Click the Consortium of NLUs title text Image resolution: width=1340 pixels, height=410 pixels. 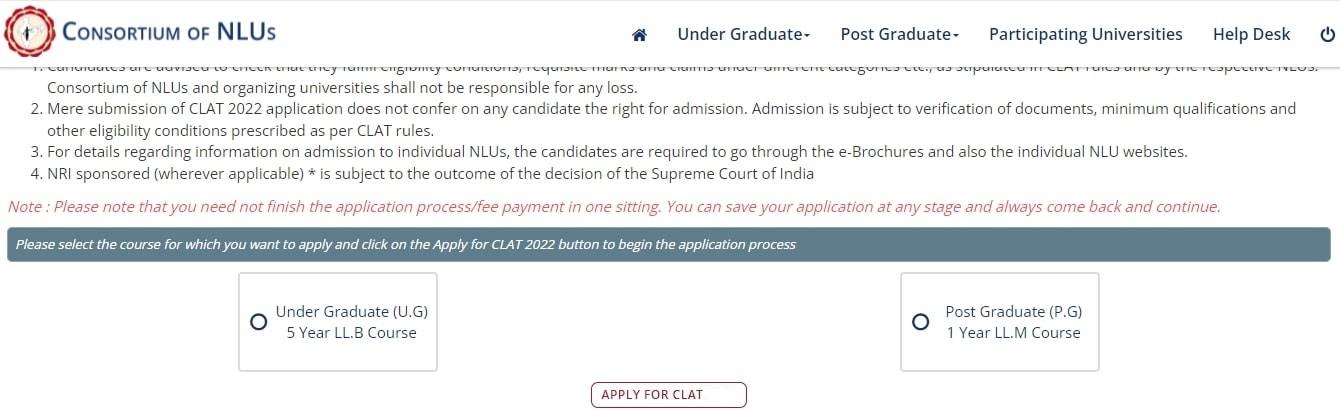(x=169, y=32)
